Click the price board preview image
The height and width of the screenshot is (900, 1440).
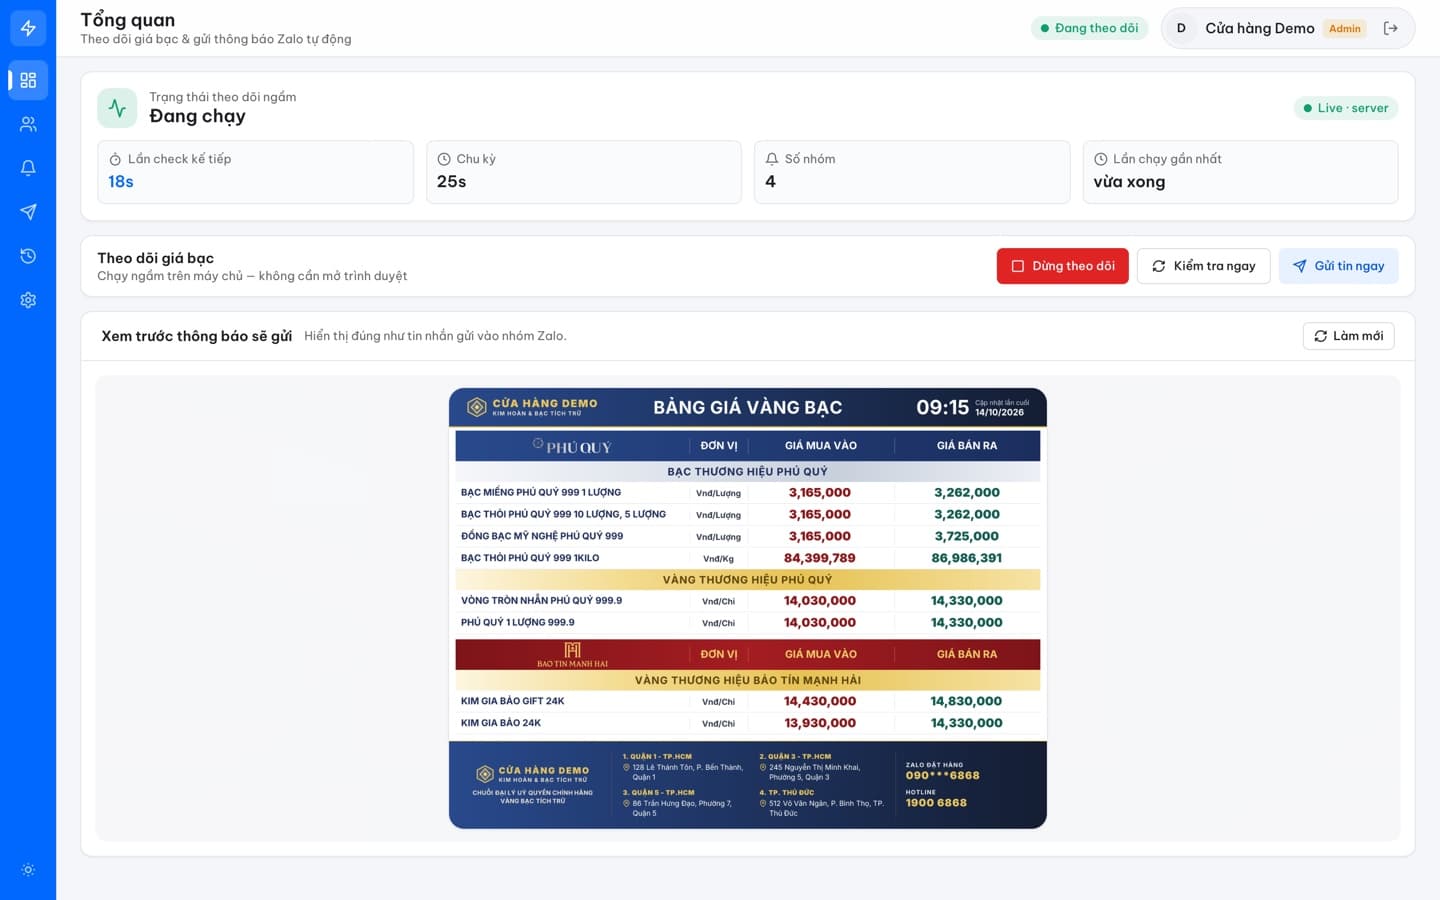pyautogui.click(x=748, y=608)
